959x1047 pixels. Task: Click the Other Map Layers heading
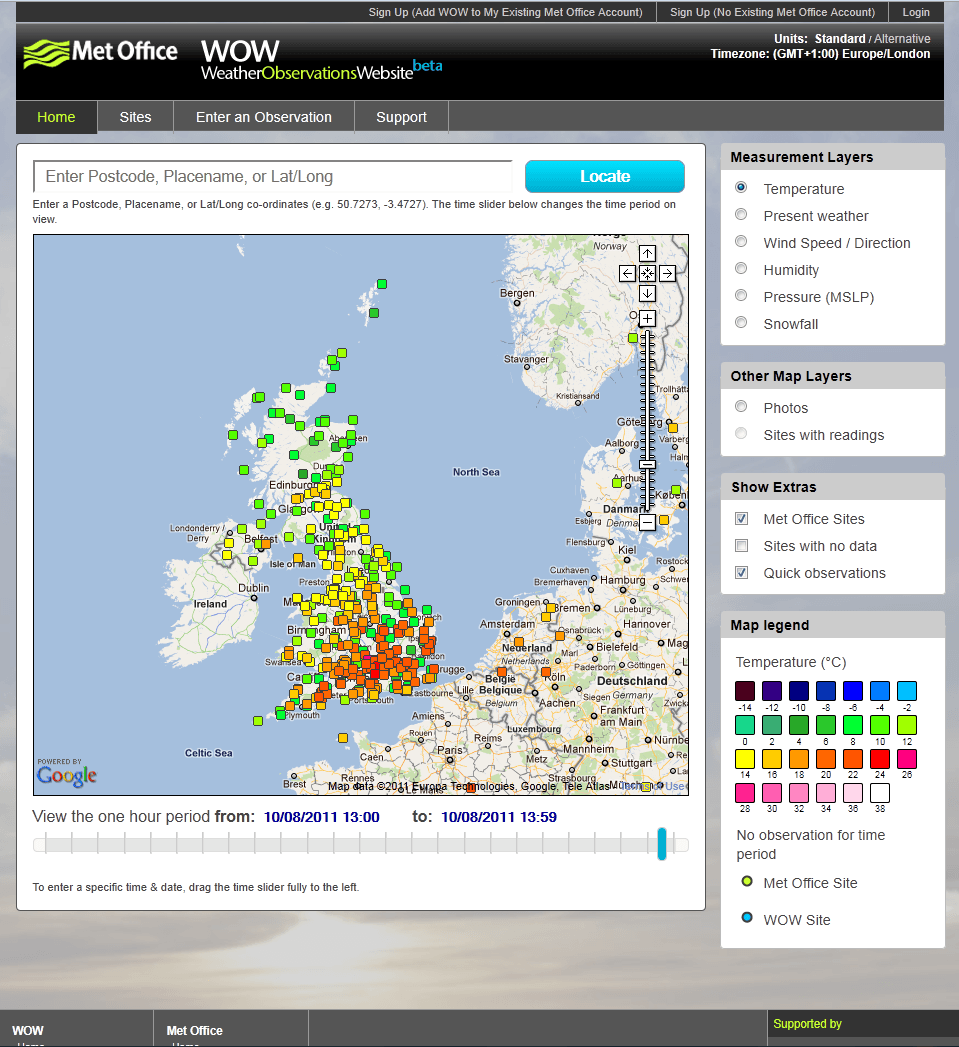tap(791, 376)
